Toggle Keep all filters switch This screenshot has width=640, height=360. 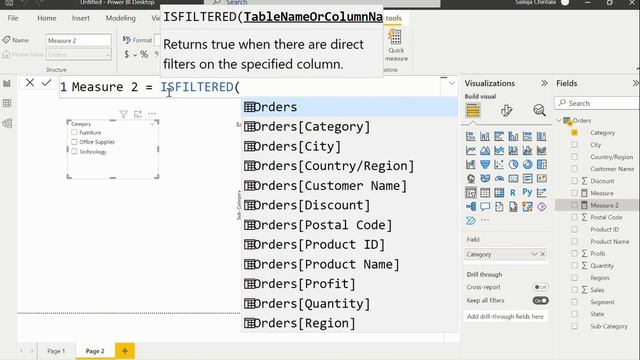coord(540,300)
